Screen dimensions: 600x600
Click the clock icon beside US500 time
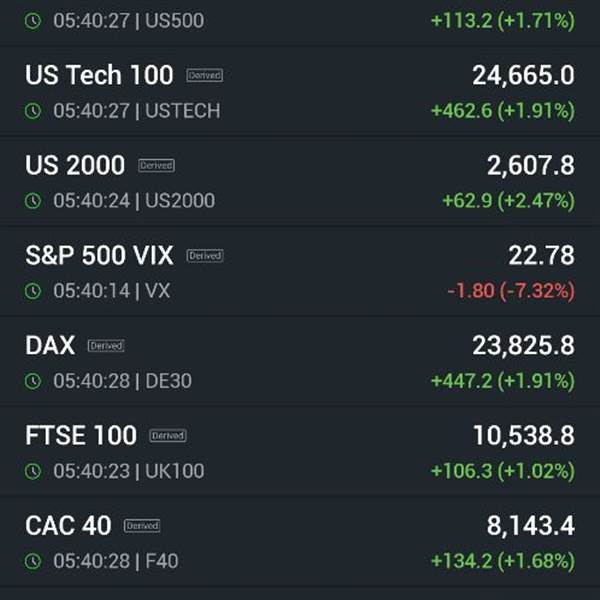(33, 21)
